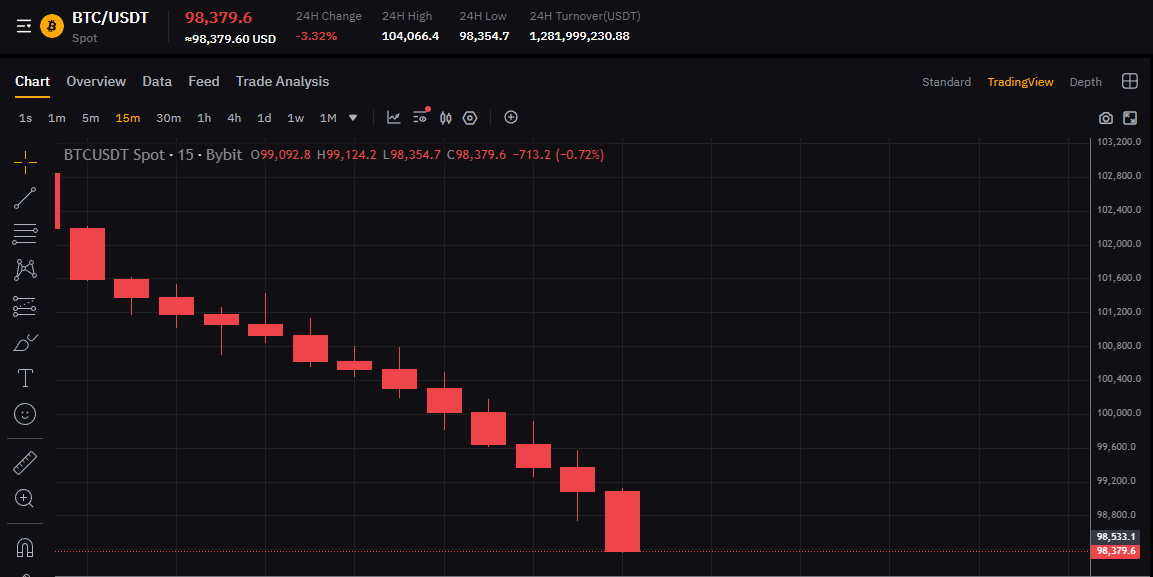Set timeframe to 1w
This screenshot has height=577, width=1153.
pyautogui.click(x=296, y=118)
